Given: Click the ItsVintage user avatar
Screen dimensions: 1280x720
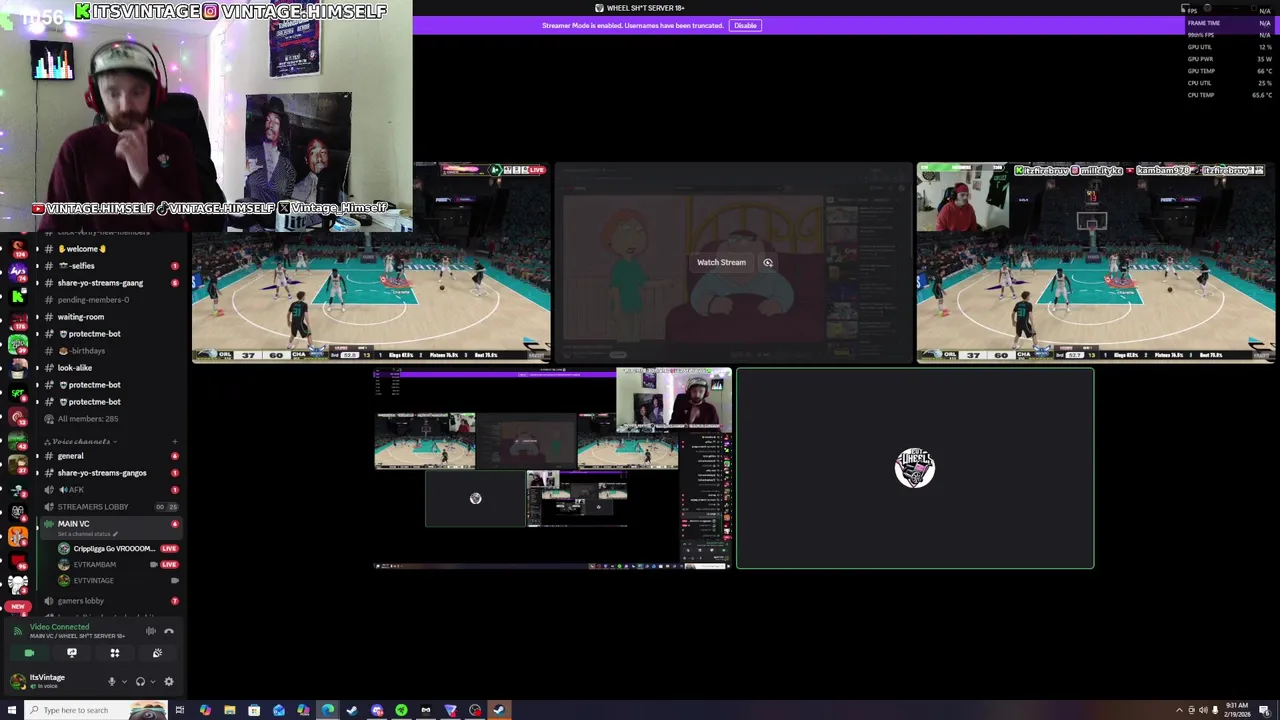Looking at the screenshot, I should coord(17,681).
